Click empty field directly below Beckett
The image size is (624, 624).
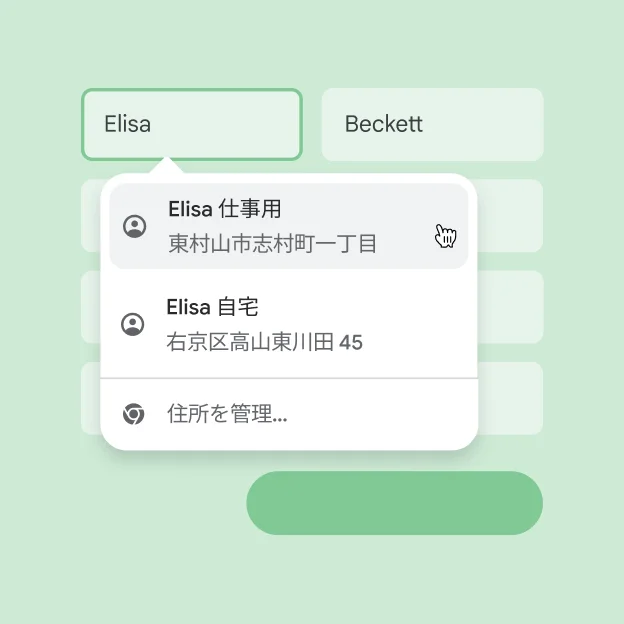tap(511, 215)
